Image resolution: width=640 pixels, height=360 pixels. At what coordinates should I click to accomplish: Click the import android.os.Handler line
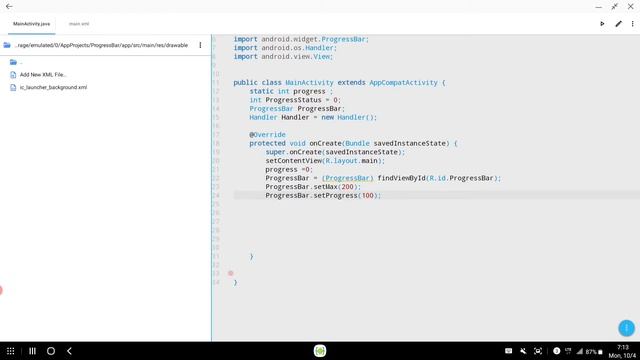tap(285, 48)
